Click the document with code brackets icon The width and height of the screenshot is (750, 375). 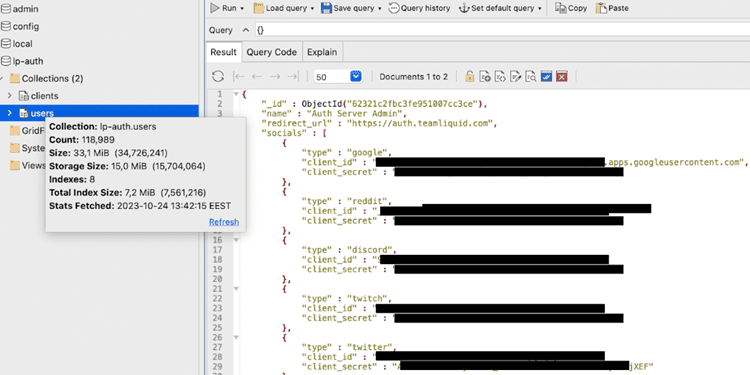tap(500, 77)
